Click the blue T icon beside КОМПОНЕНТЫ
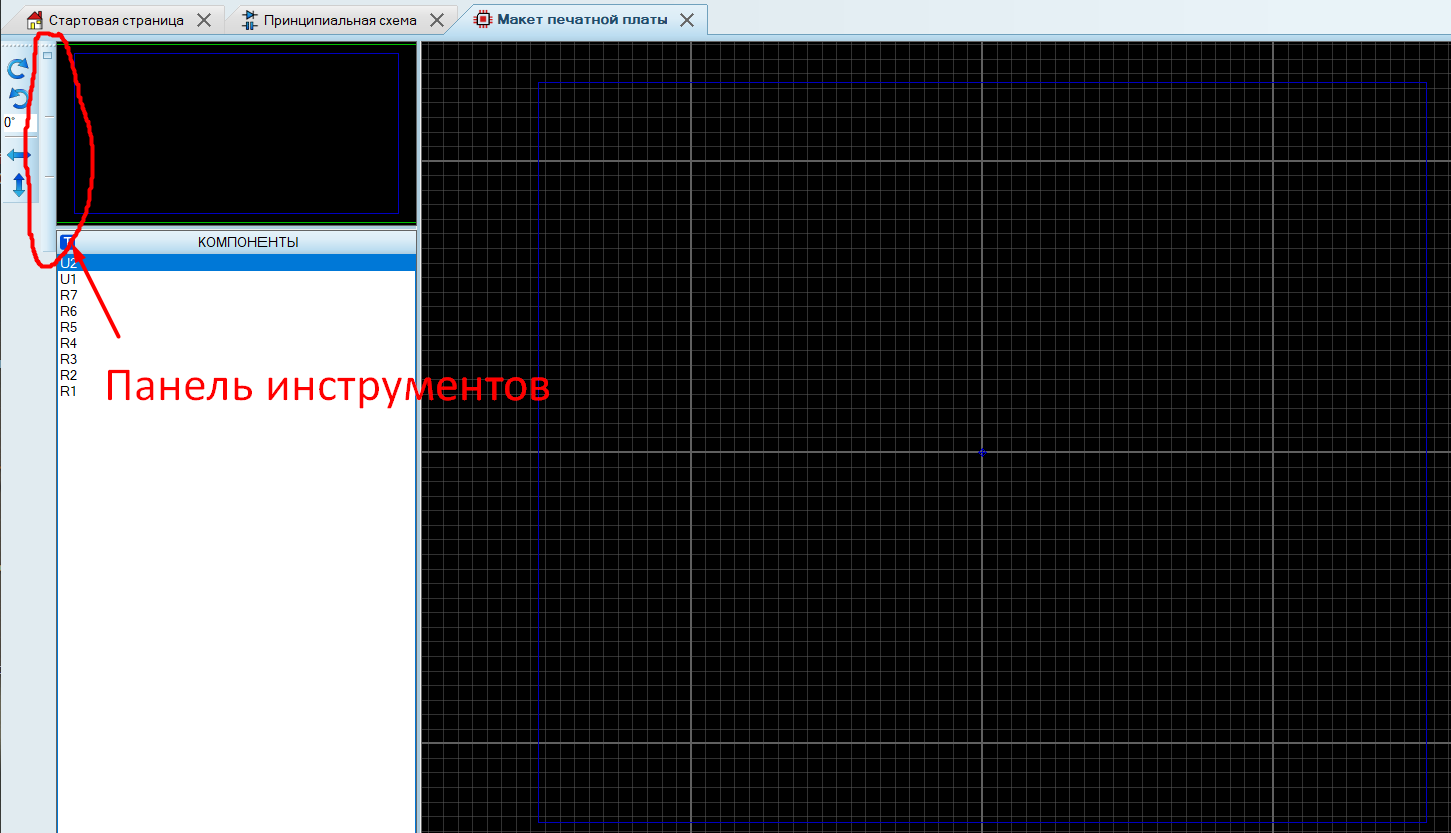The width and height of the screenshot is (1451, 833). pyautogui.click(x=66, y=242)
